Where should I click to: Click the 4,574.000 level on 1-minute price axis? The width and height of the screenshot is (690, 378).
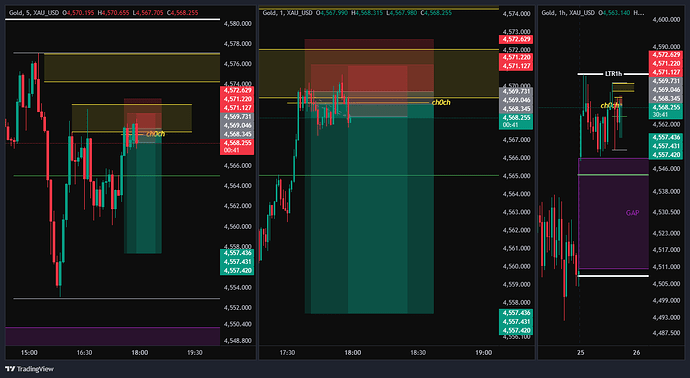point(516,14)
